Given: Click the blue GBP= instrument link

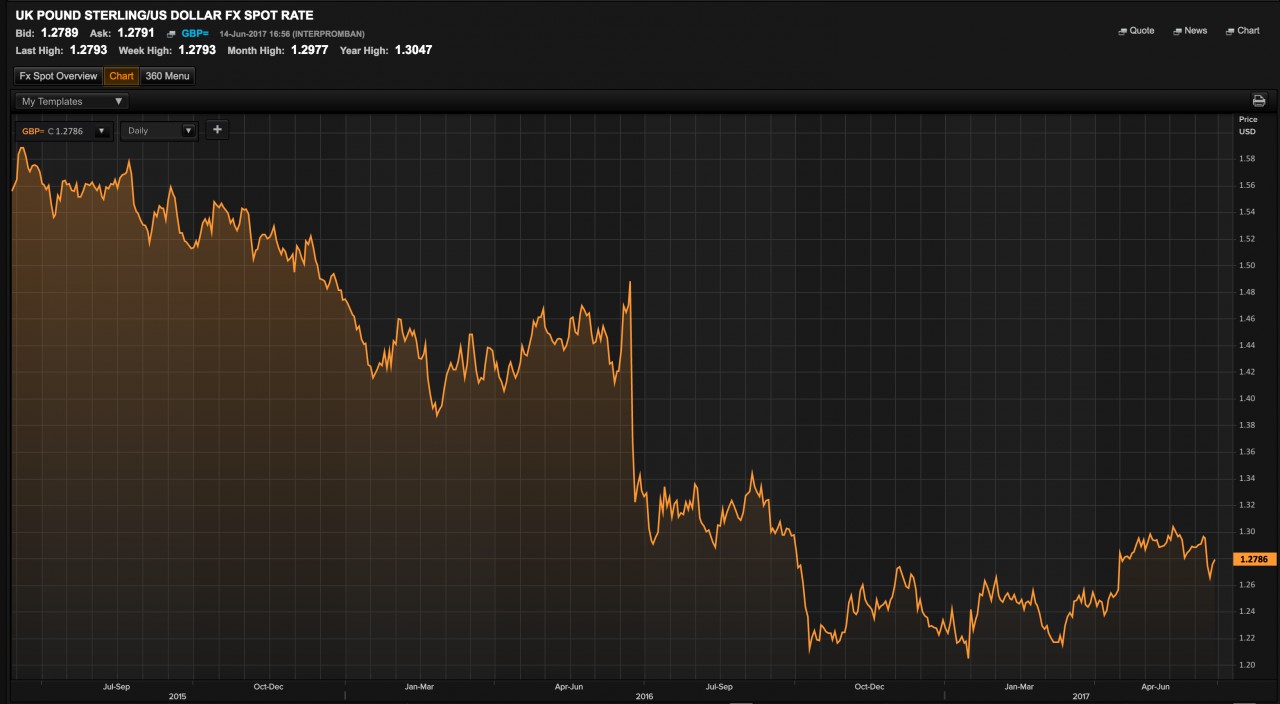Looking at the screenshot, I should pyautogui.click(x=195, y=33).
